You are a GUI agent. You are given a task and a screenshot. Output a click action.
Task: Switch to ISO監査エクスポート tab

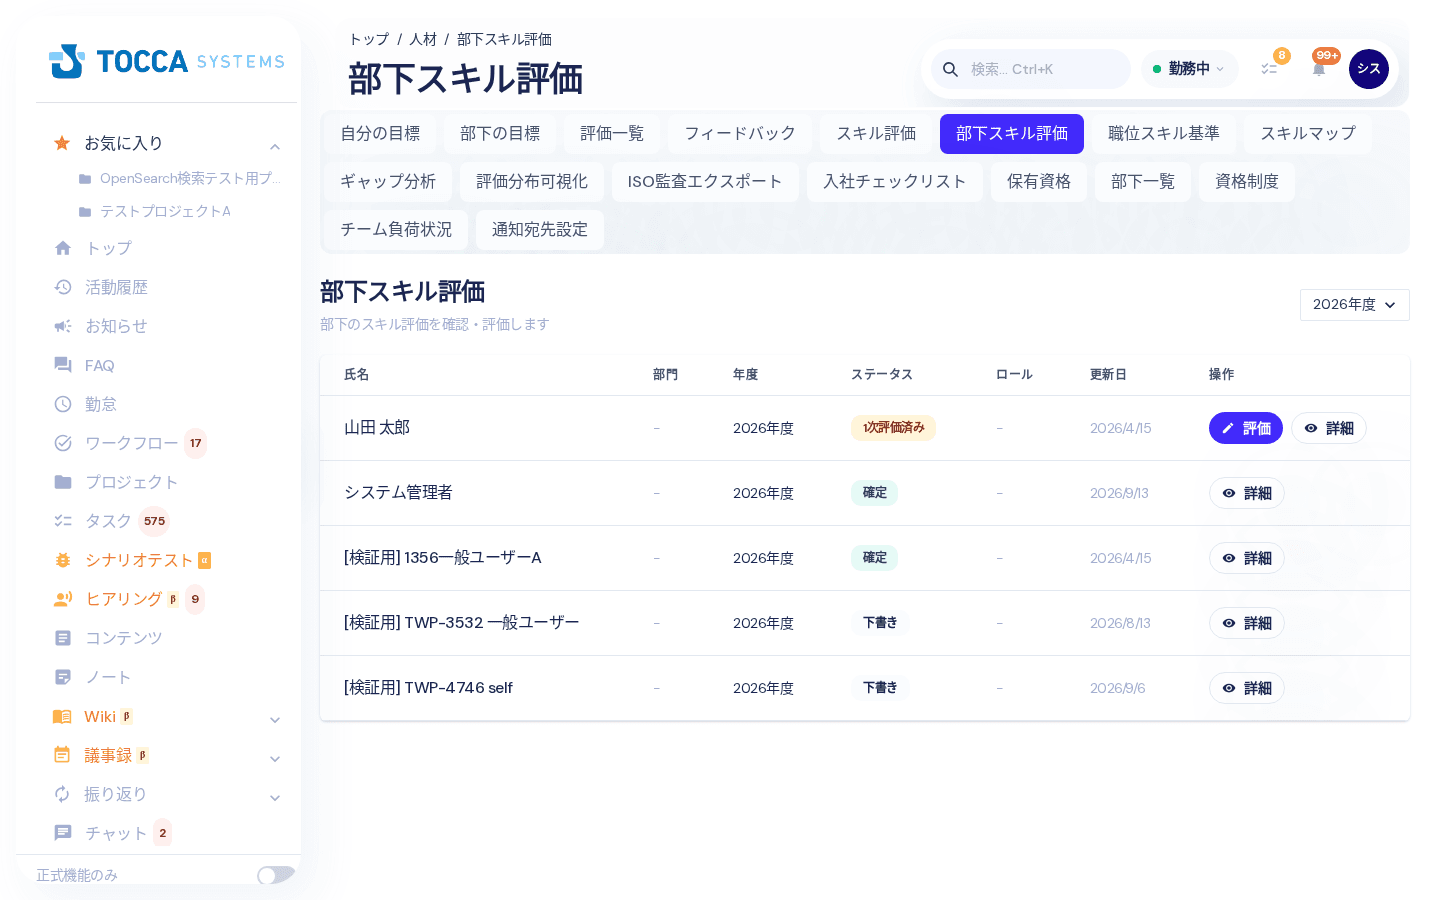705,182
